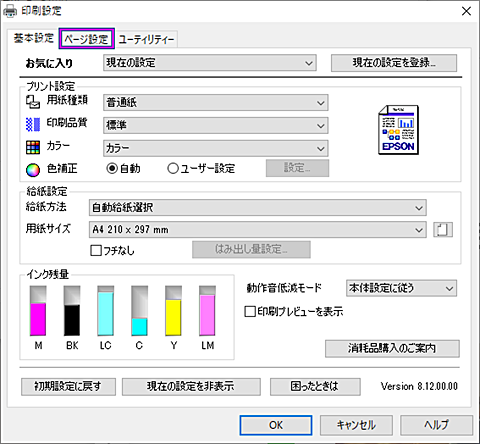This screenshot has height=444, width=480.
Task: Check the 印刷プレビューを表示 checkbox
Action: pos(250,312)
